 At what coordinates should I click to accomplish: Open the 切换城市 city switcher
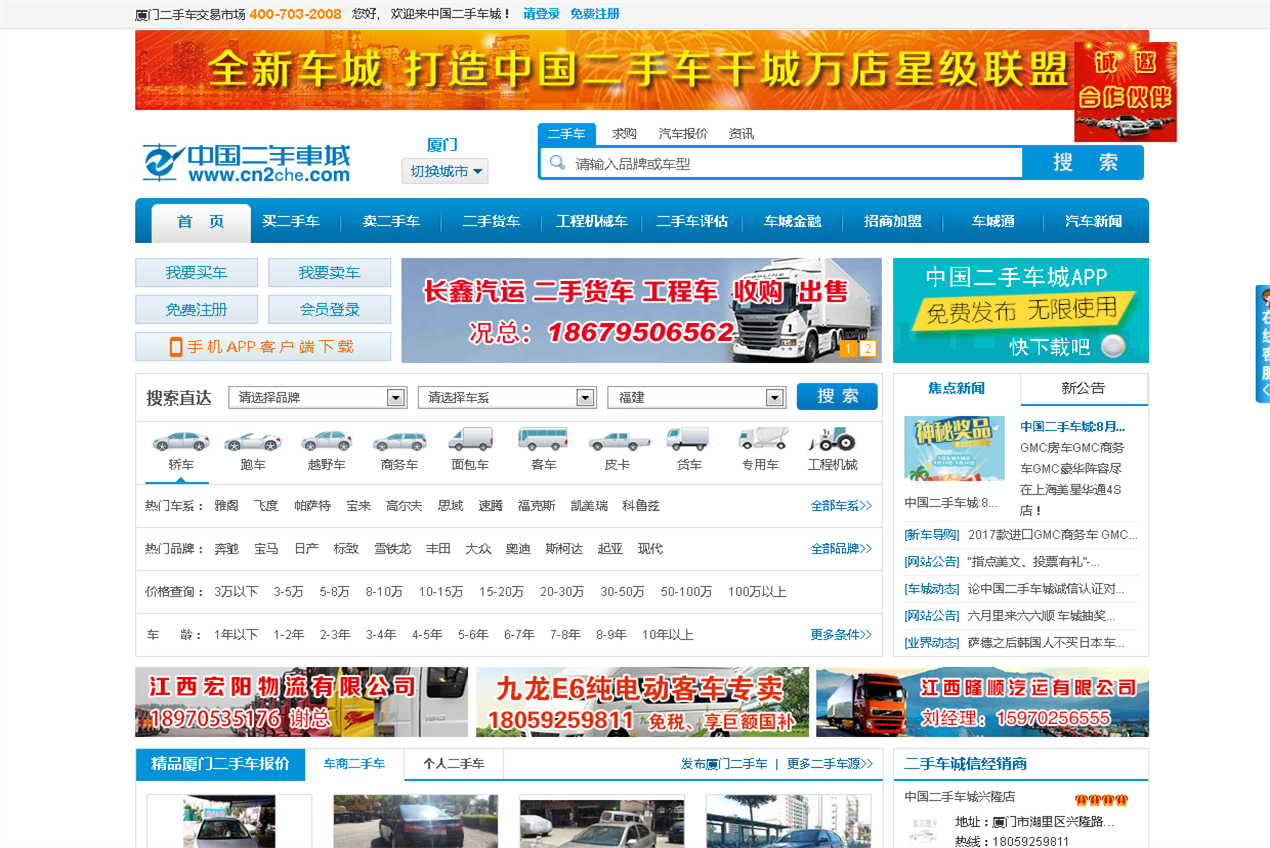[x=445, y=171]
